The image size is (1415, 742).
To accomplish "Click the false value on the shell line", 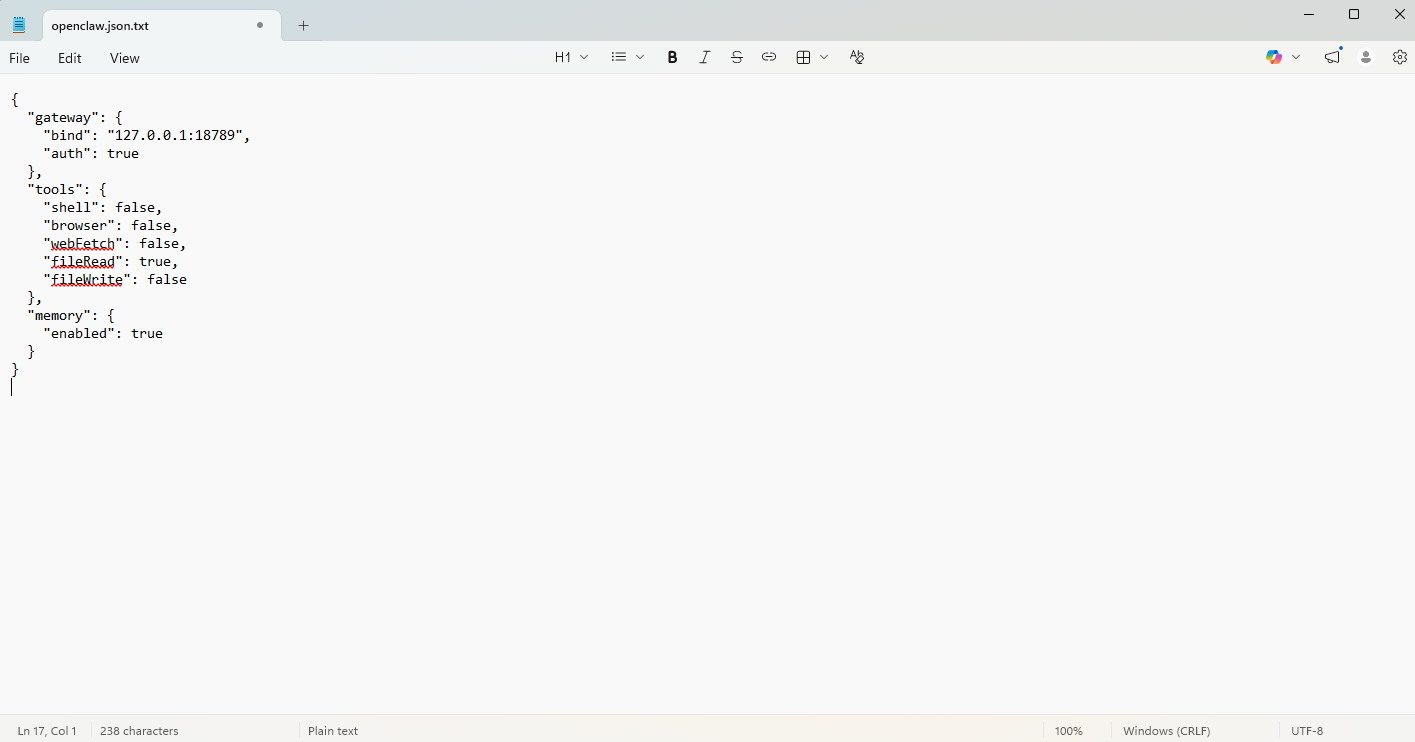I will (x=135, y=207).
